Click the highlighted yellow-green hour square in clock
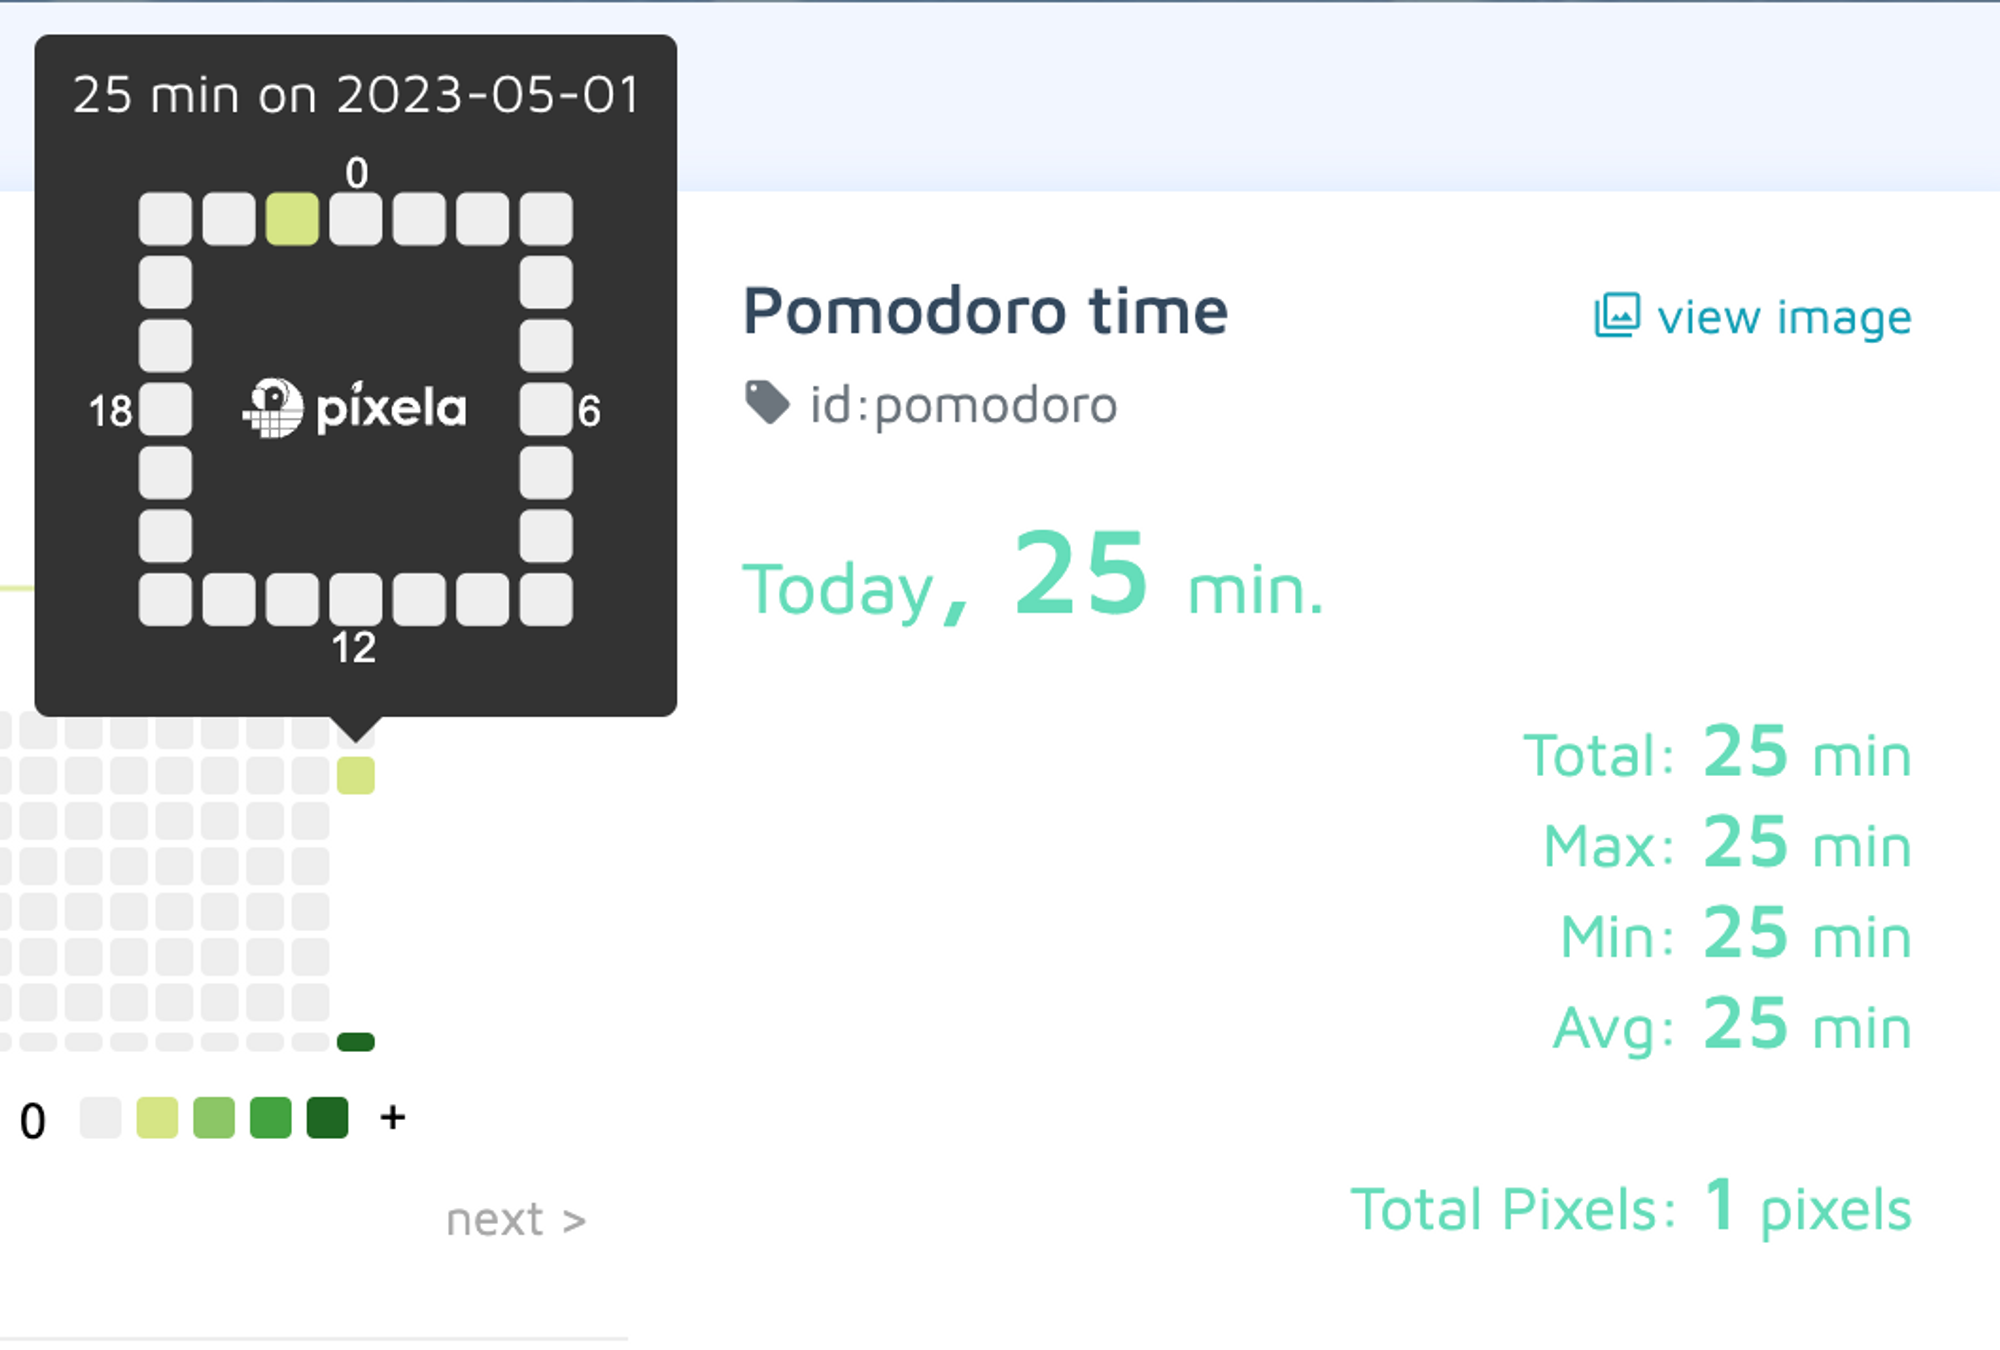 point(292,219)
